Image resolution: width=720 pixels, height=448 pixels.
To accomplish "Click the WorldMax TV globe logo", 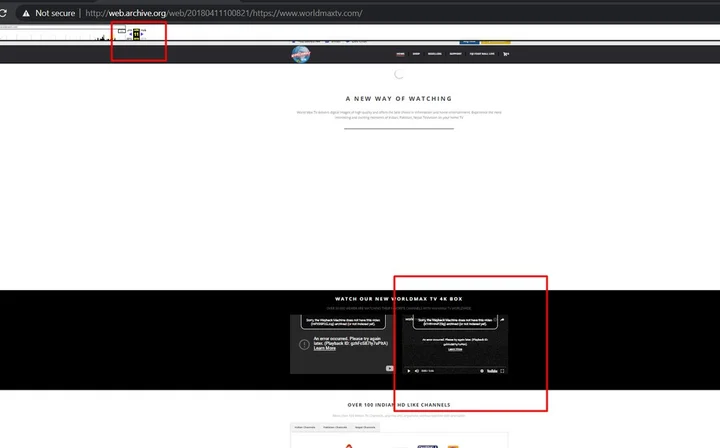I will 301,54.
